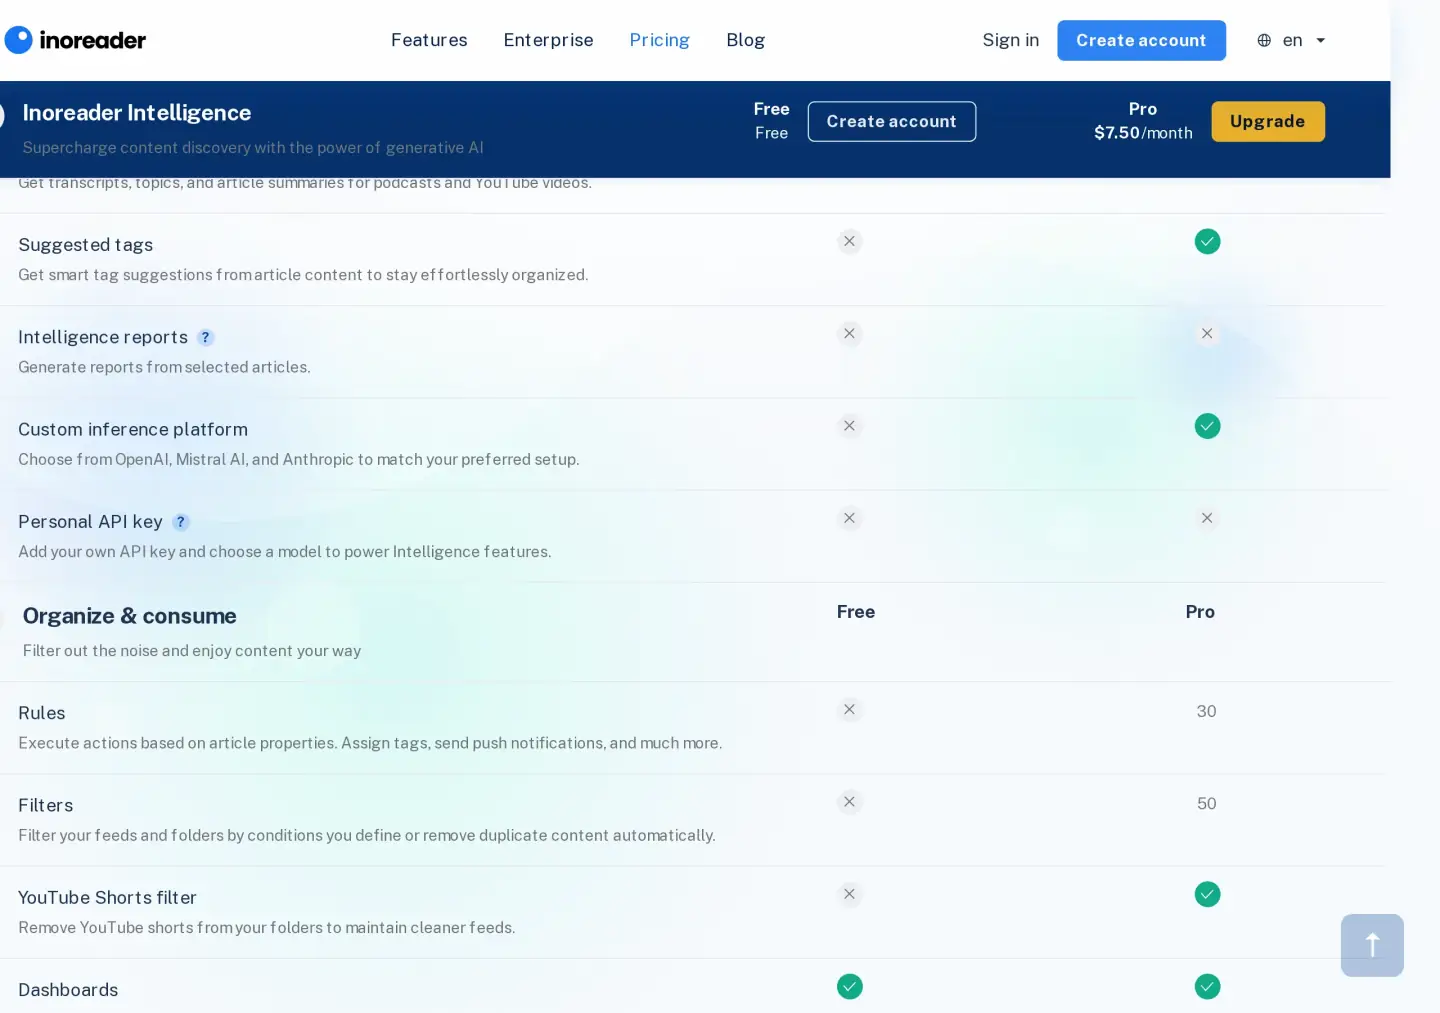The height and width of the screenshot is (1013, 1440).
Task: Click the Suggested tags feature title
Action: [x=86, y=245]
